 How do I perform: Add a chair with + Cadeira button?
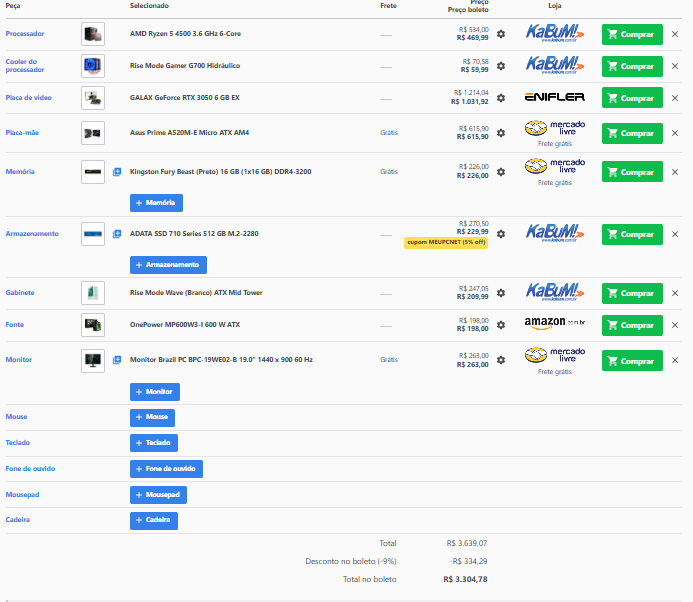[x=154, y=520]
